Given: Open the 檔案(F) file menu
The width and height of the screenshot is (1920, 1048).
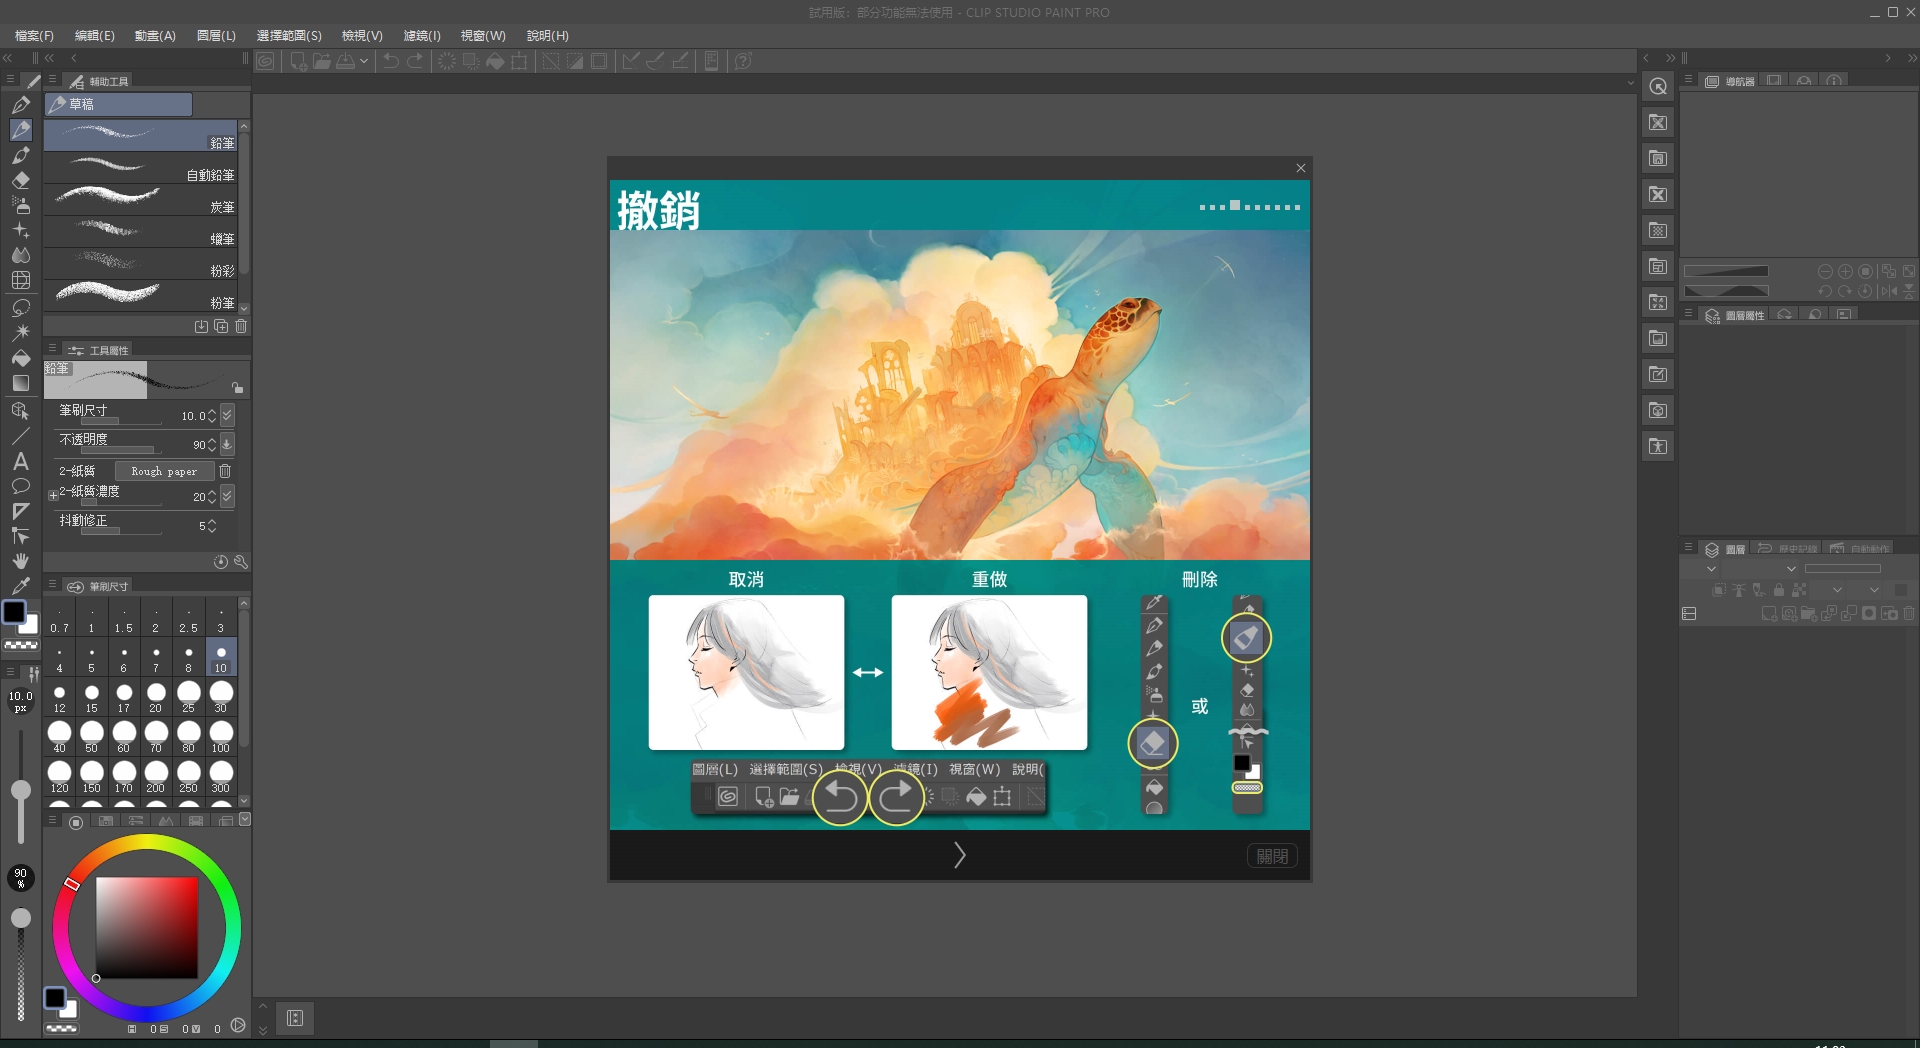Looking at the screenshot, I should 34,35.
